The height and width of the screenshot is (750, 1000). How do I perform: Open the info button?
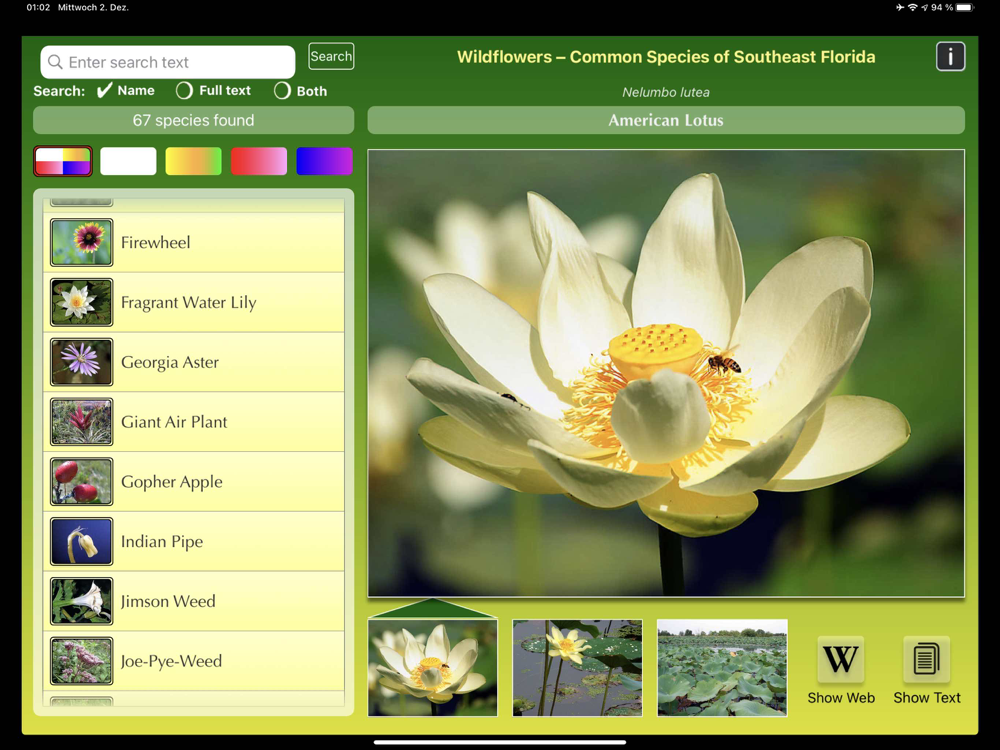pyautogui.click(x=950, y=57)
